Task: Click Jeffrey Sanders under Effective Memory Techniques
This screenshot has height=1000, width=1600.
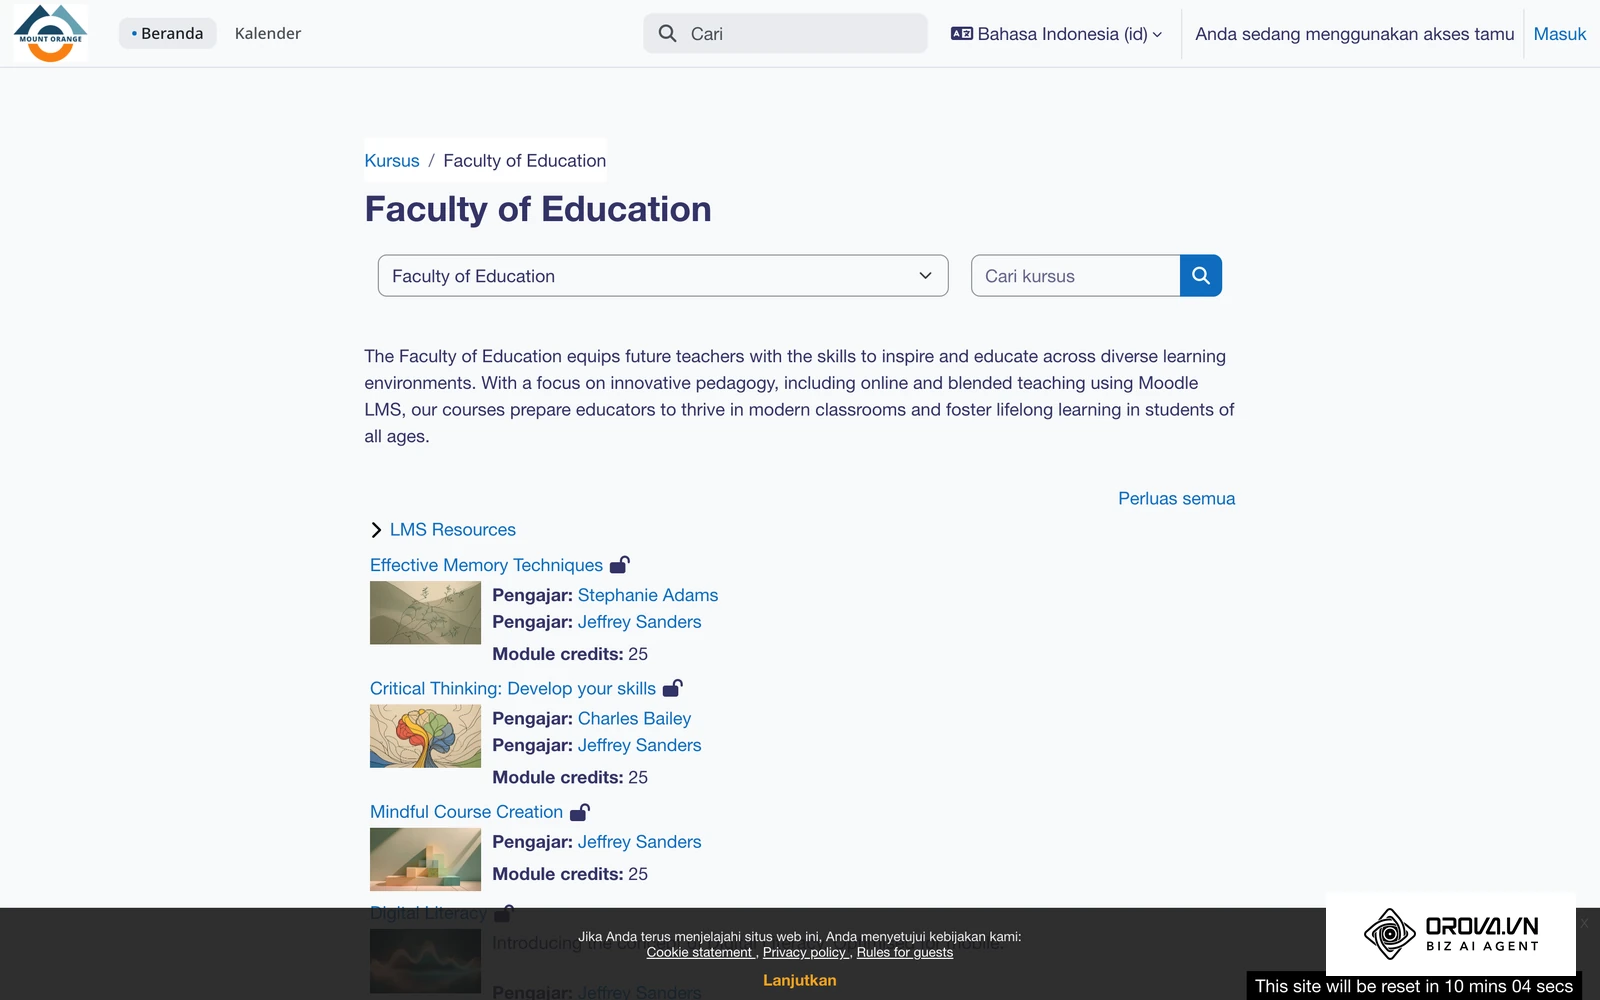Action: click(639, 622)
